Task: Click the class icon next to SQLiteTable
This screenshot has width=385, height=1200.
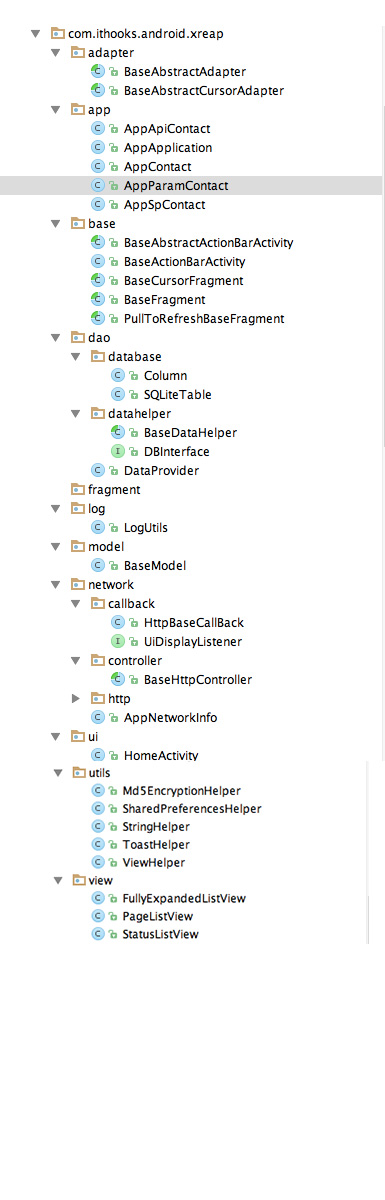Action: (x=118, y=395)
